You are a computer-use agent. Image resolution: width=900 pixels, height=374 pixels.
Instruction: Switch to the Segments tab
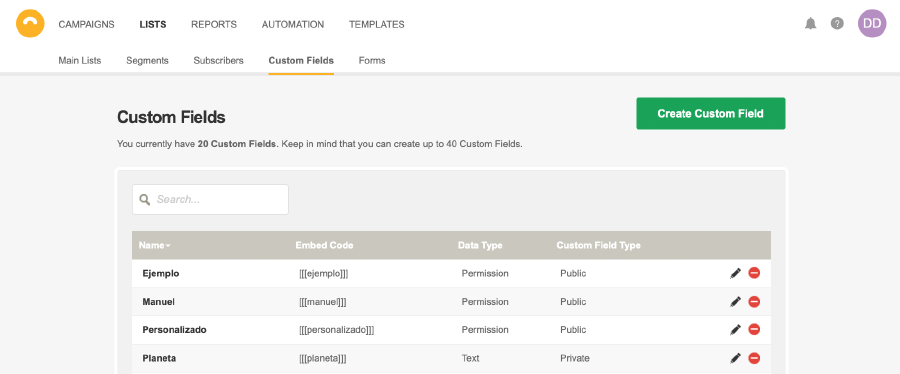148,60
